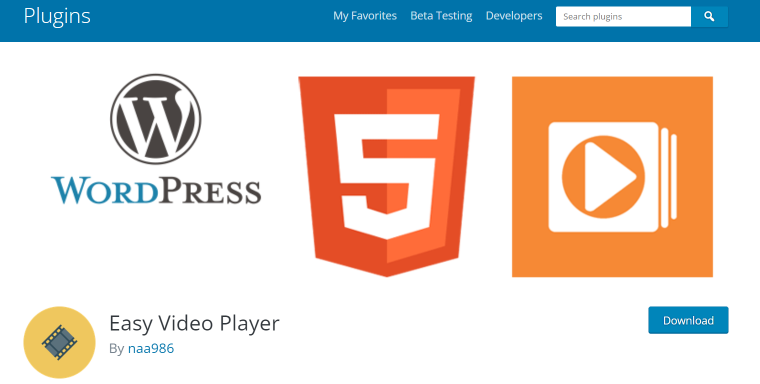Open the Developers menu item
The width and height of the screenshot is (760, 384).
[514, 16]
